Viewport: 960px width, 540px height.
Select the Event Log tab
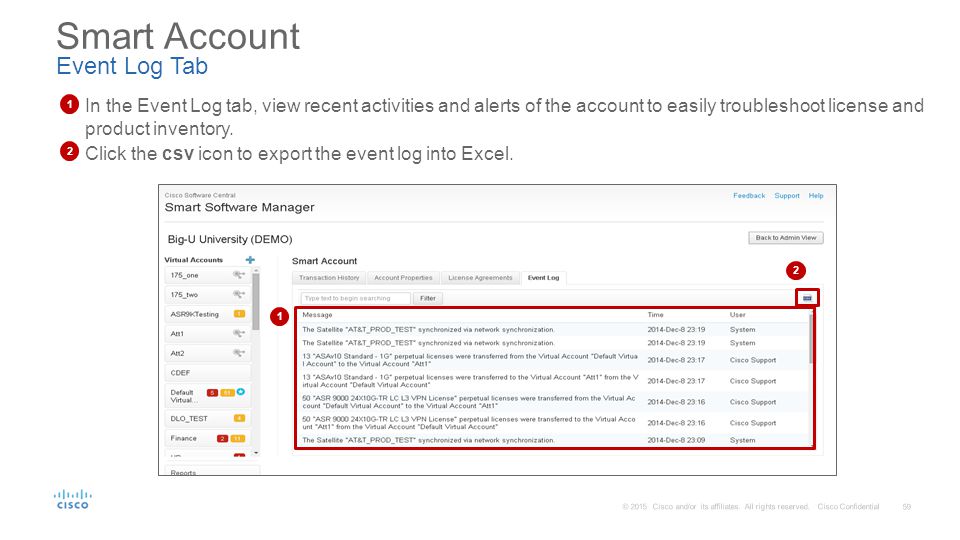(544, 278)
